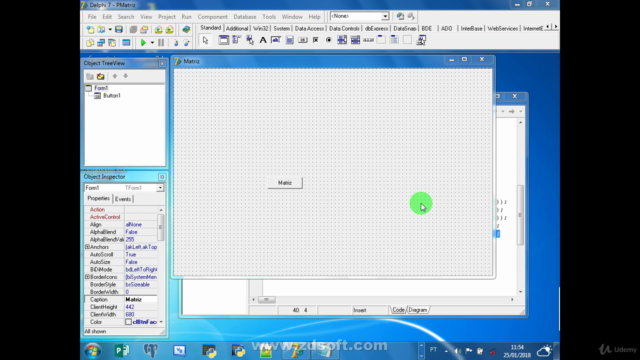Open the Microsoft Project taskbar icon
640x360 pixels.
(122, 351)
